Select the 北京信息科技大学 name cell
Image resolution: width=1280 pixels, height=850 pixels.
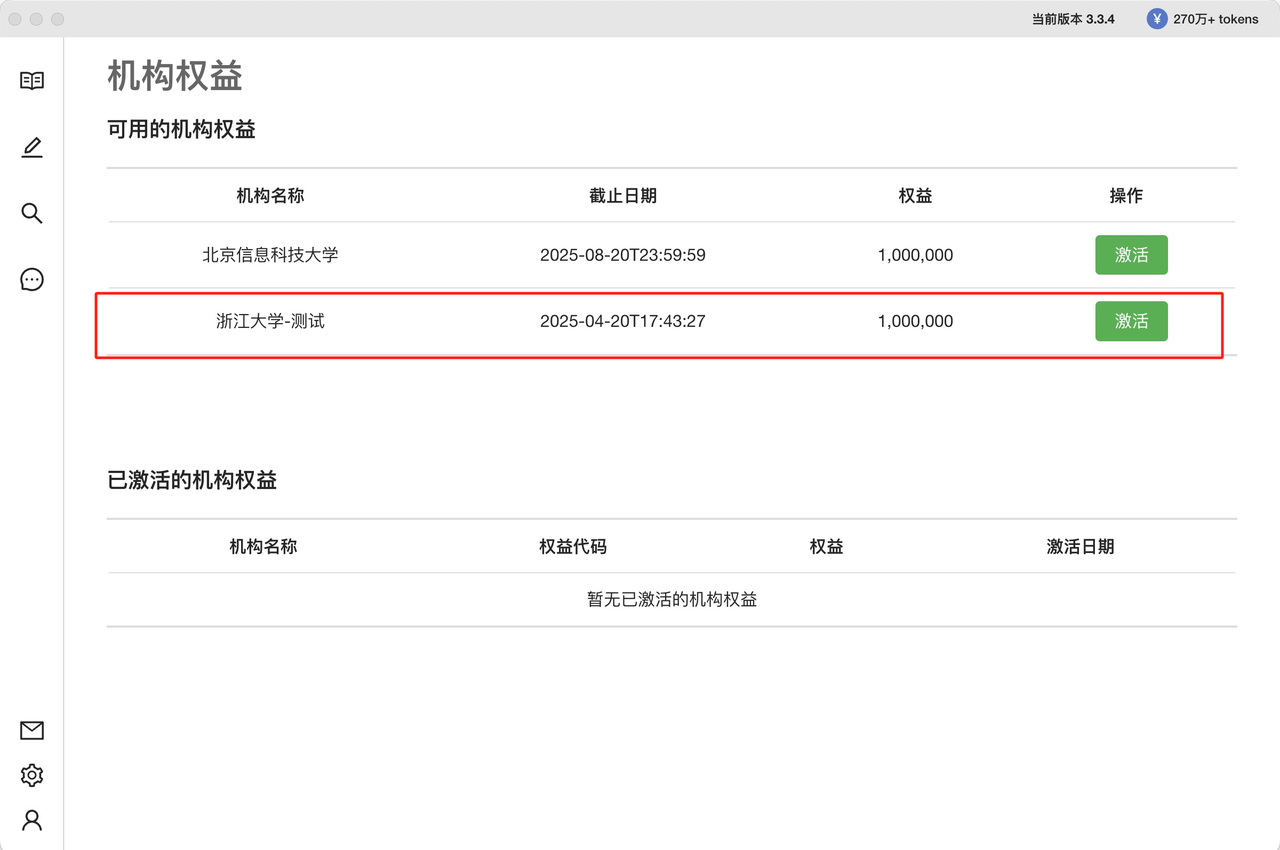tap(270, 255)
